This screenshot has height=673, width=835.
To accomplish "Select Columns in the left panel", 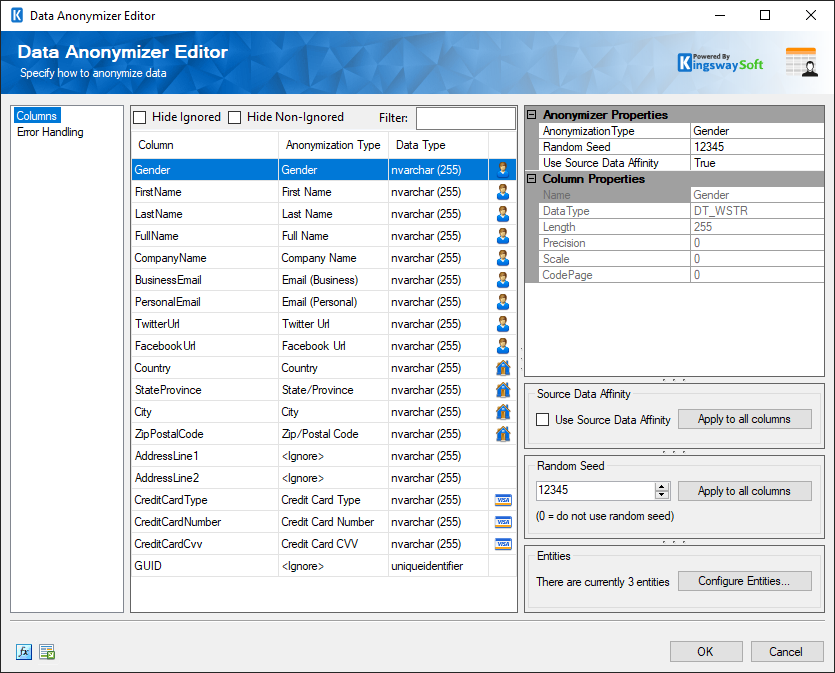I will tap(37, 115).
